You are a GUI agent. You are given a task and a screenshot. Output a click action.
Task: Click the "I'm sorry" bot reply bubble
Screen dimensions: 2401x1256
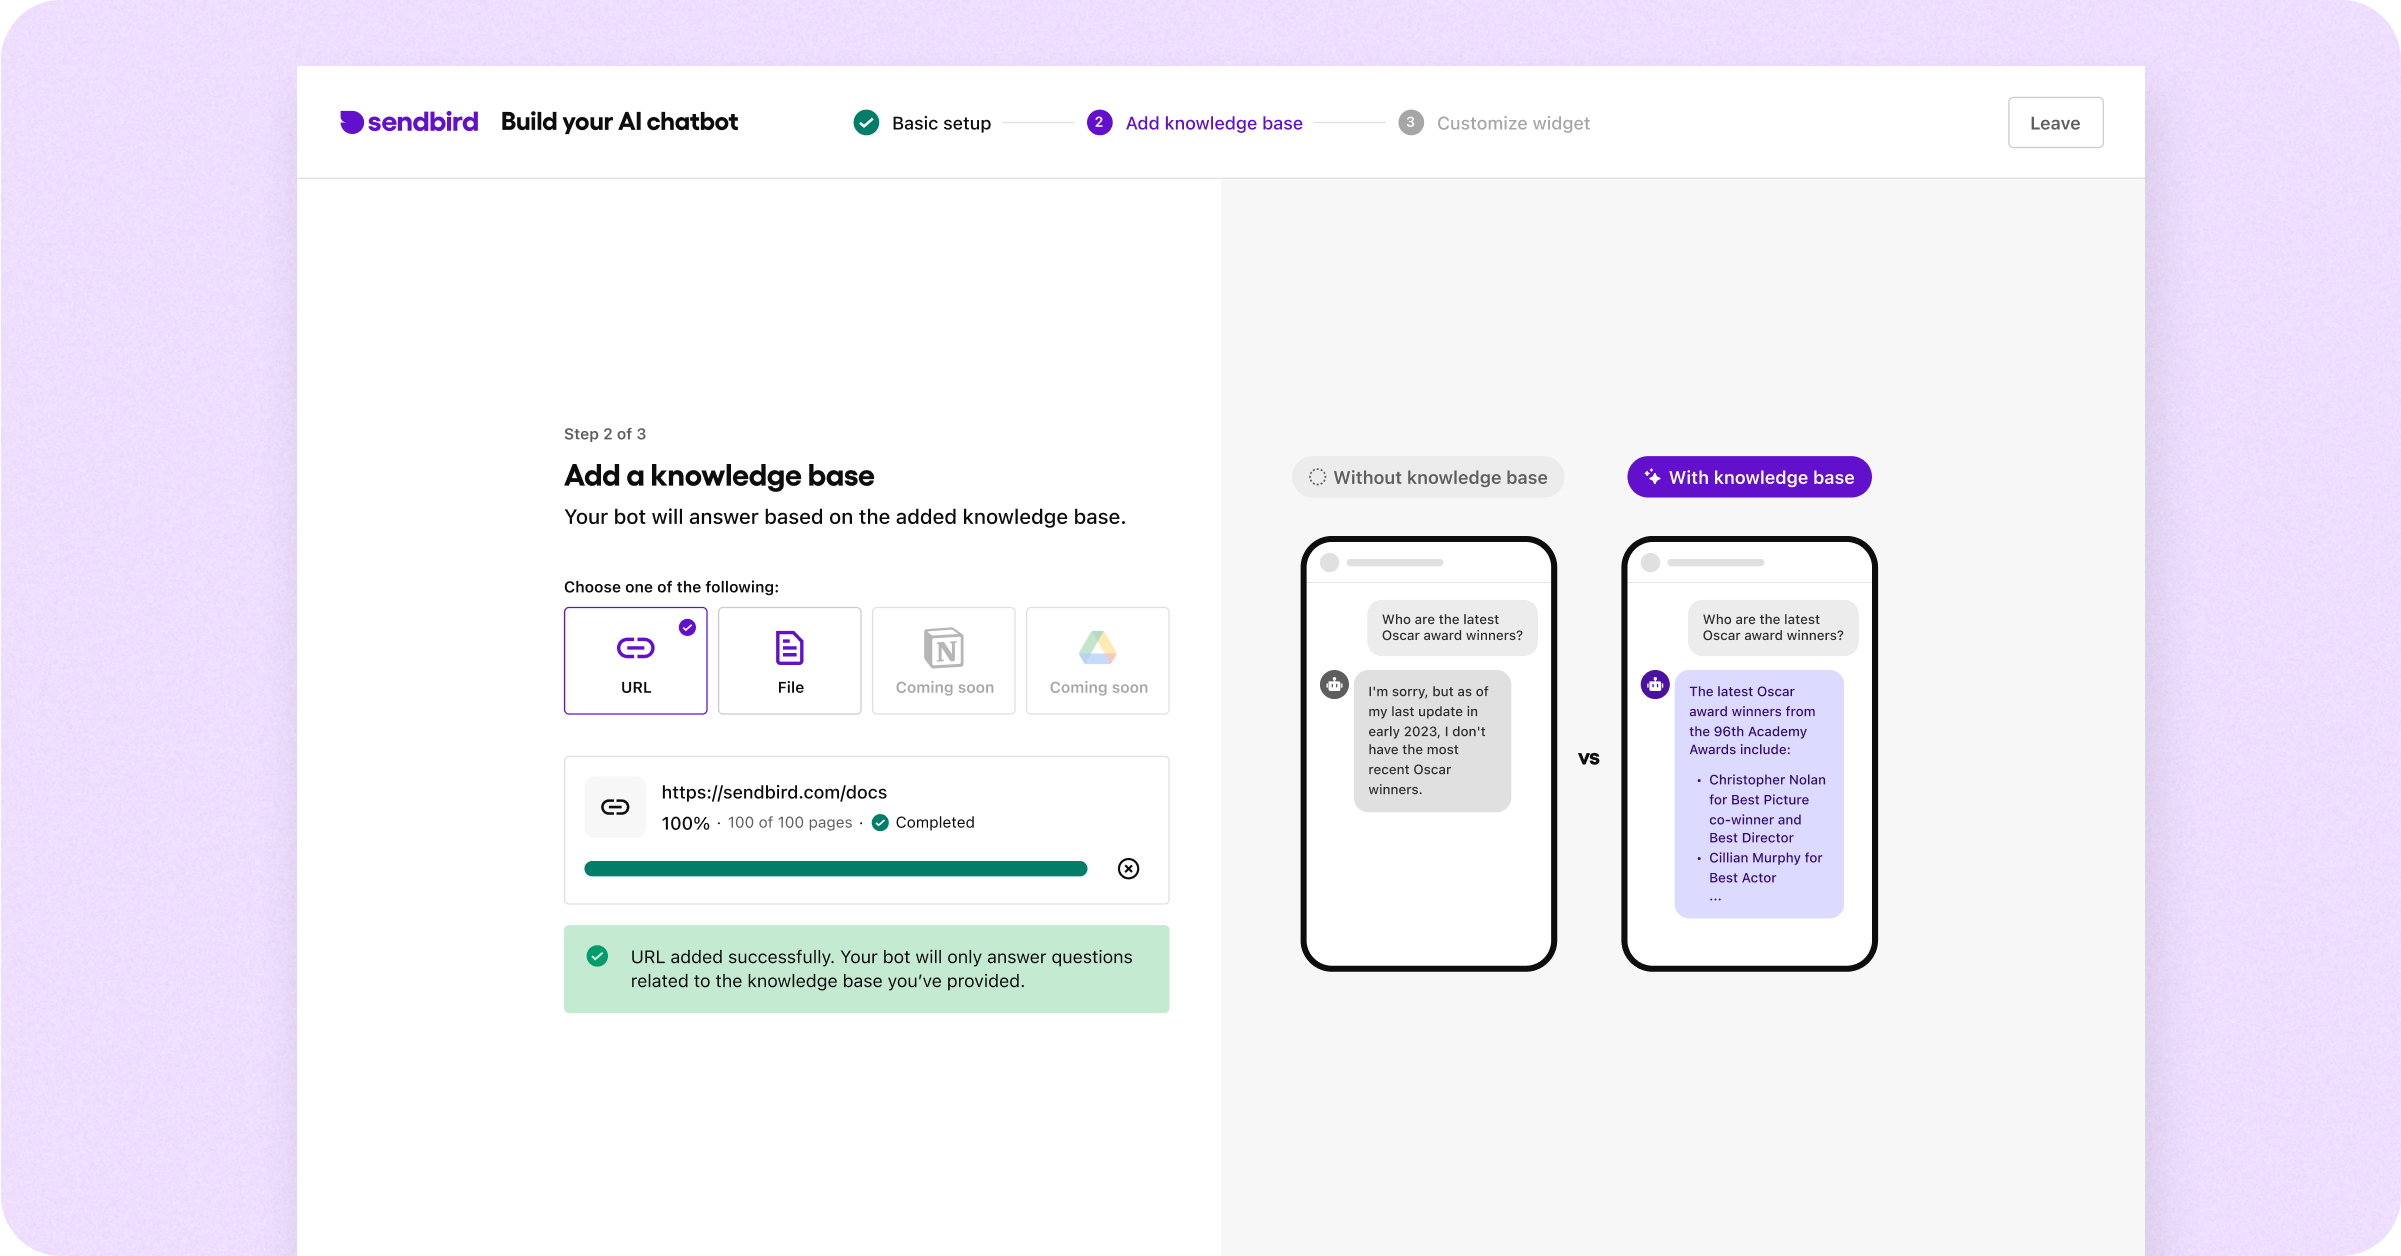1432,741
